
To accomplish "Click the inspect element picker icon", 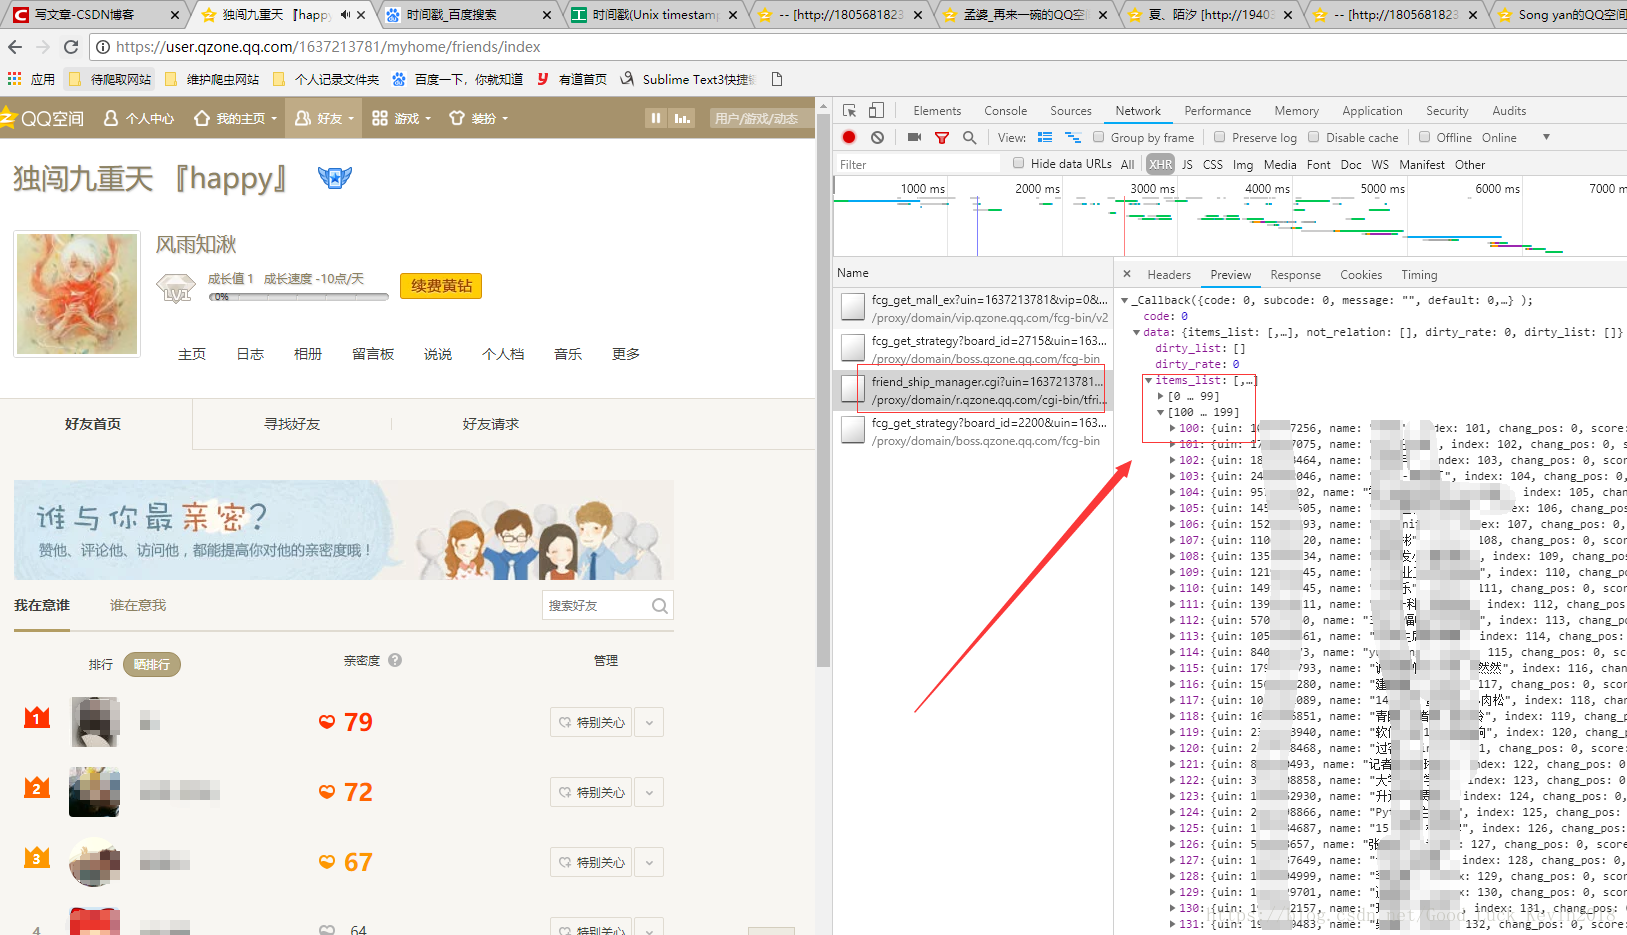I will tap(849, 111).
